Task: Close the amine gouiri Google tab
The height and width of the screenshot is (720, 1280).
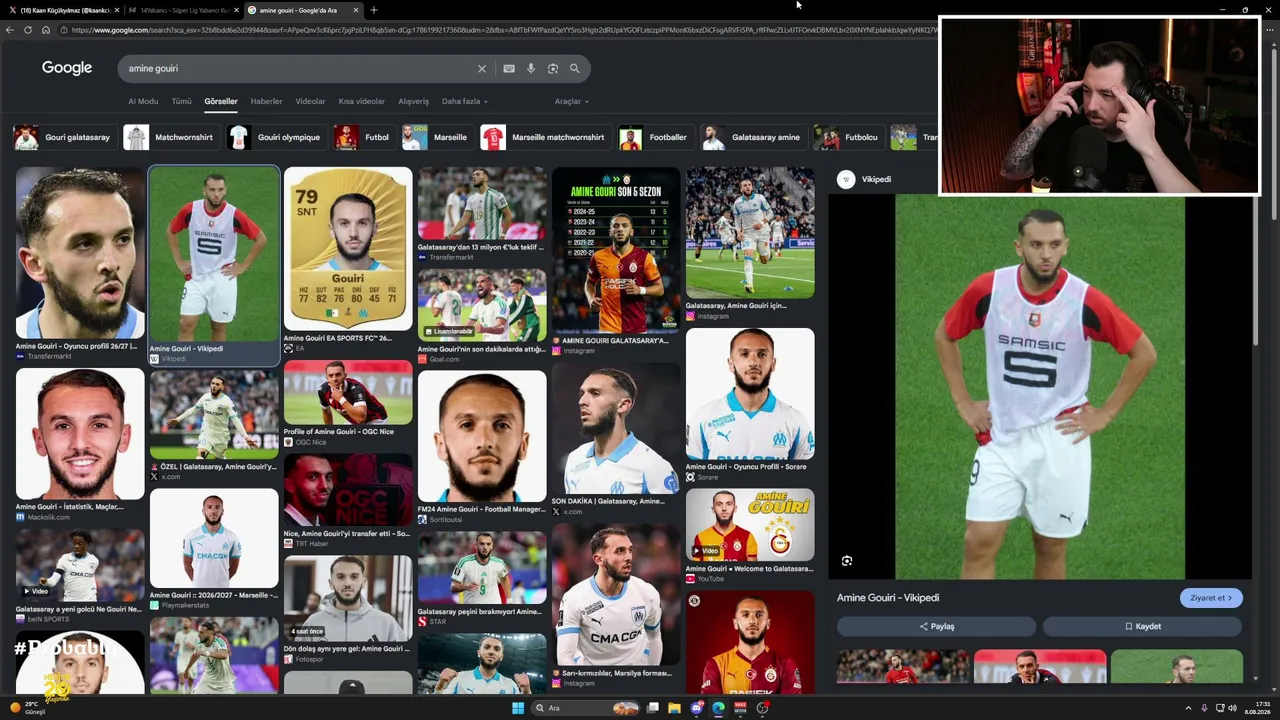Action: click(x=355, y=10)
